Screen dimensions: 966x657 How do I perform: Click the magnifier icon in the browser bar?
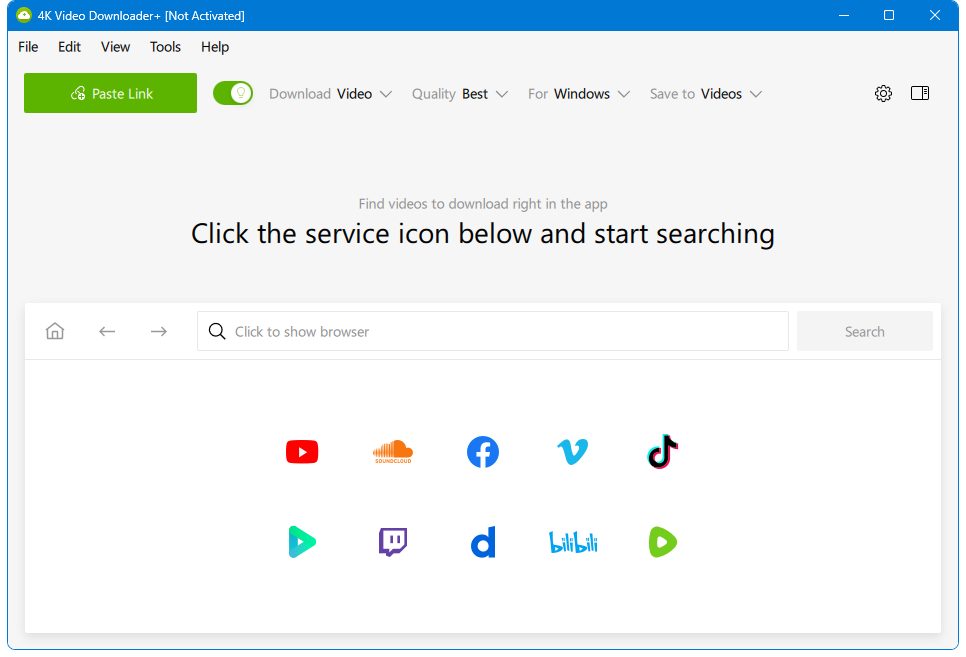(x=217, y=331)
